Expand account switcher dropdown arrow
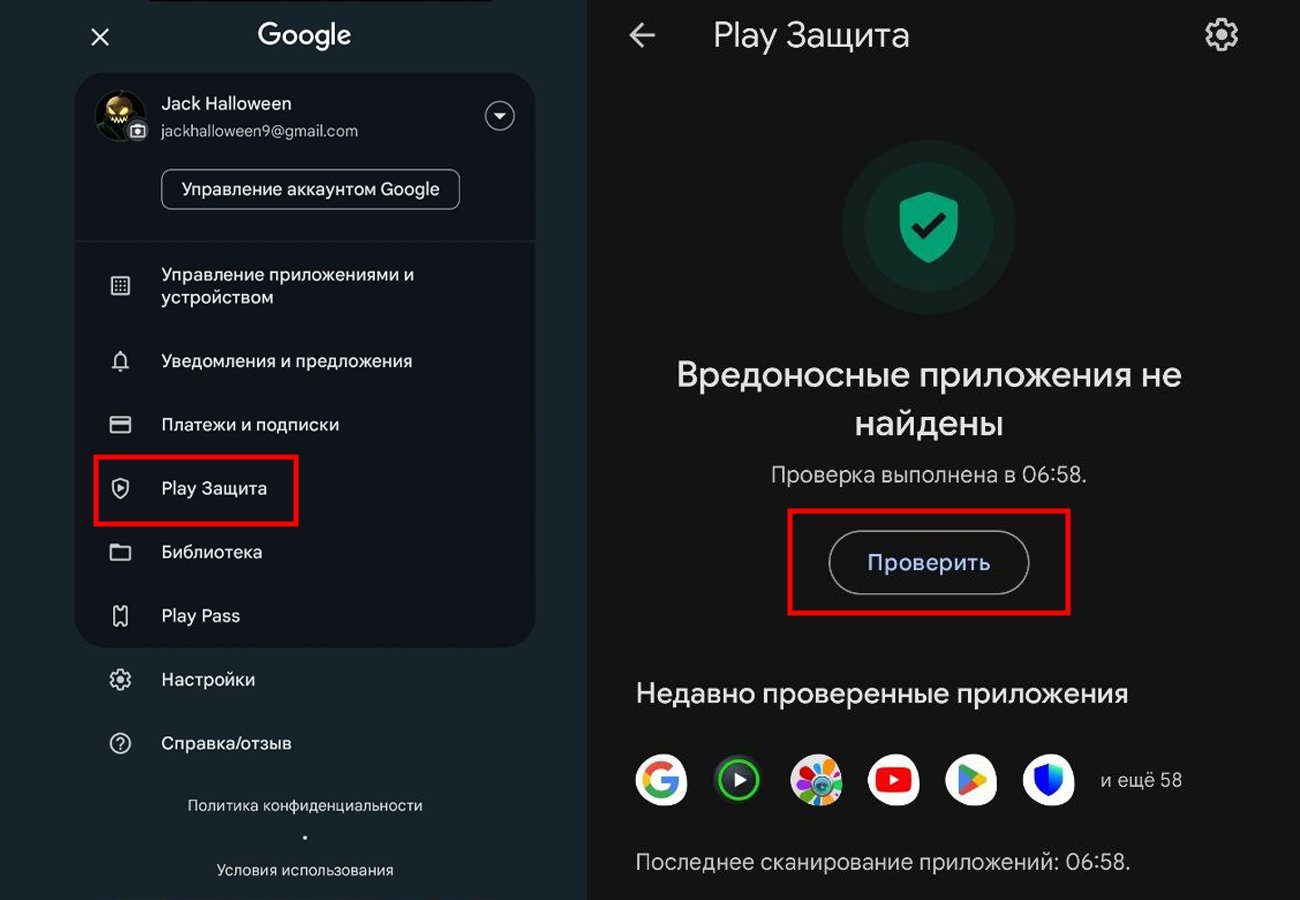 point(500,116)
